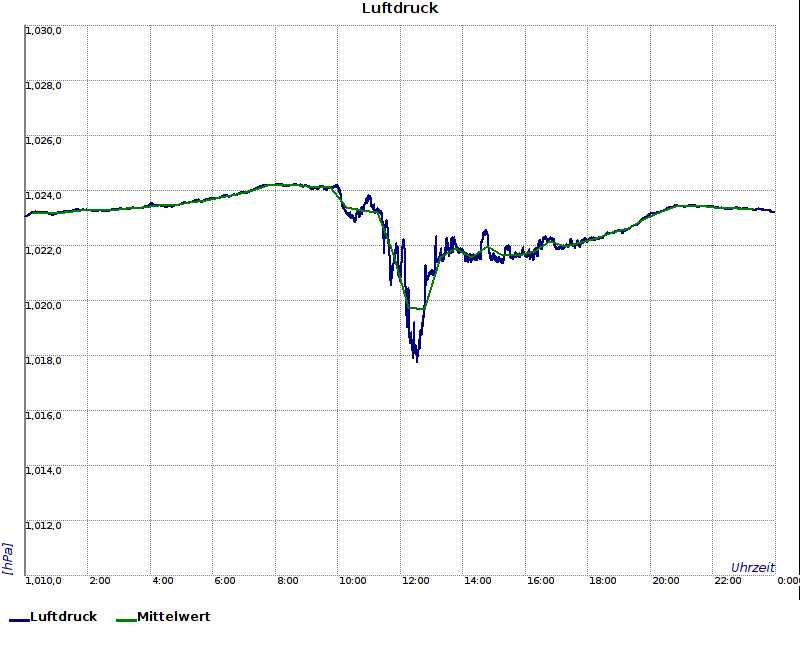Click the 1,012,0 y-axis value
Image resolution: width=800 pixels, height=650 pixels.
tap(43, 526)
